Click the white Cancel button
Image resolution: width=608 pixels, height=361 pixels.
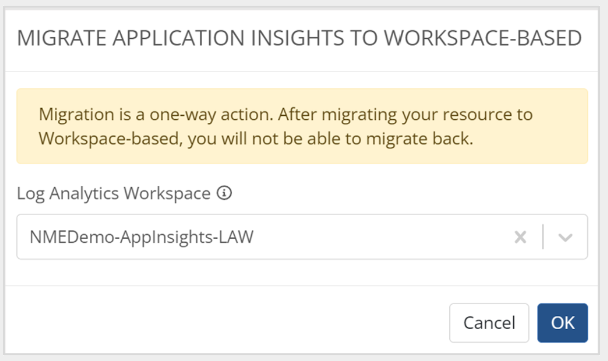pos(489,323)
